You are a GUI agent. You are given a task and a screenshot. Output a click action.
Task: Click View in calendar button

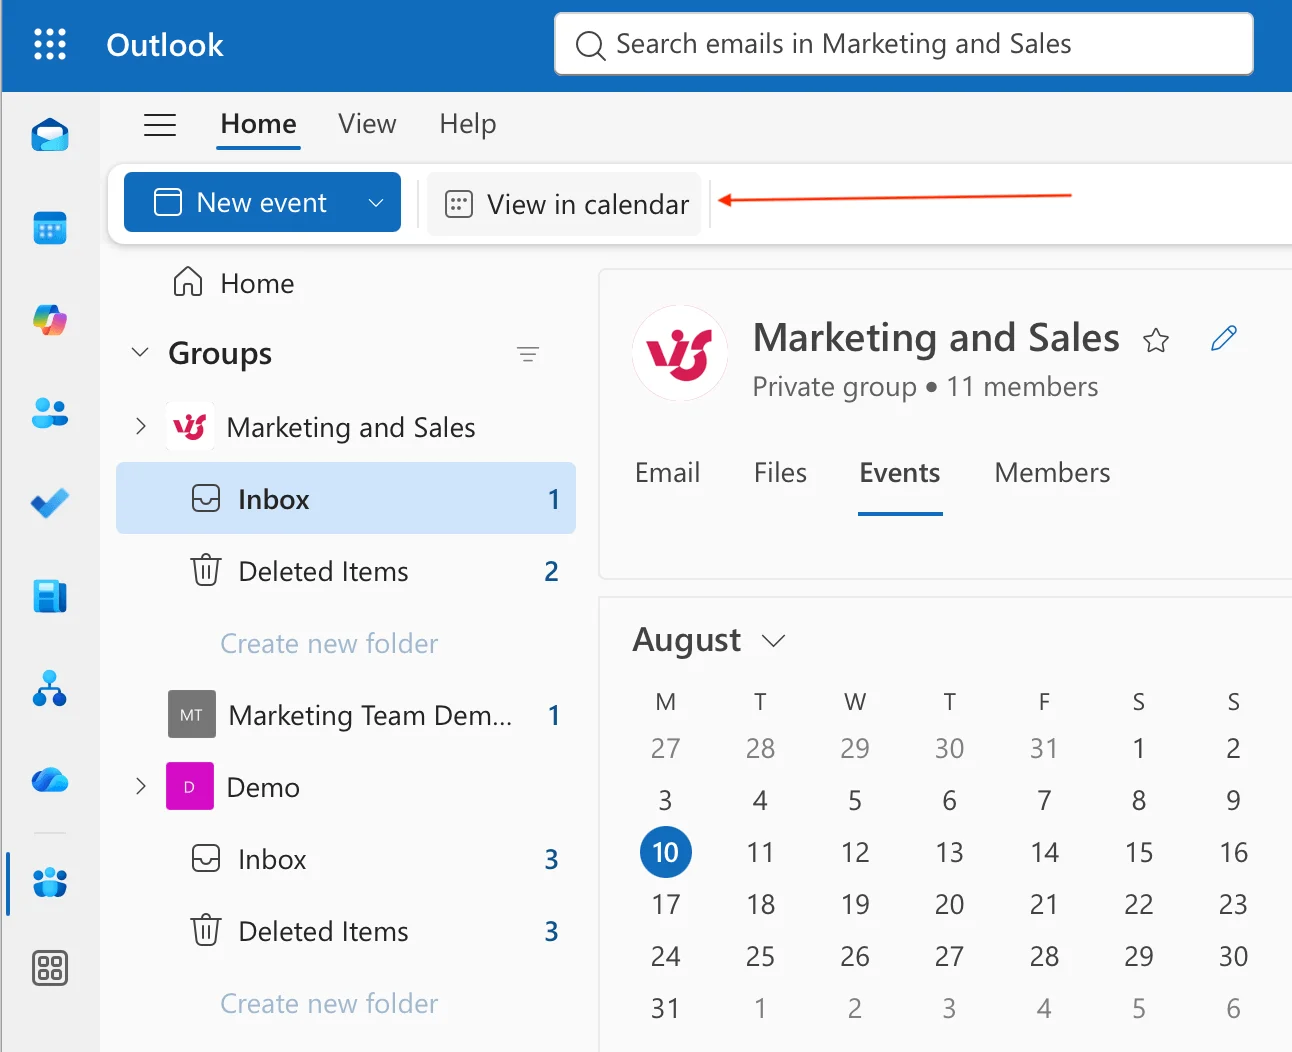(x=565, y=204)
